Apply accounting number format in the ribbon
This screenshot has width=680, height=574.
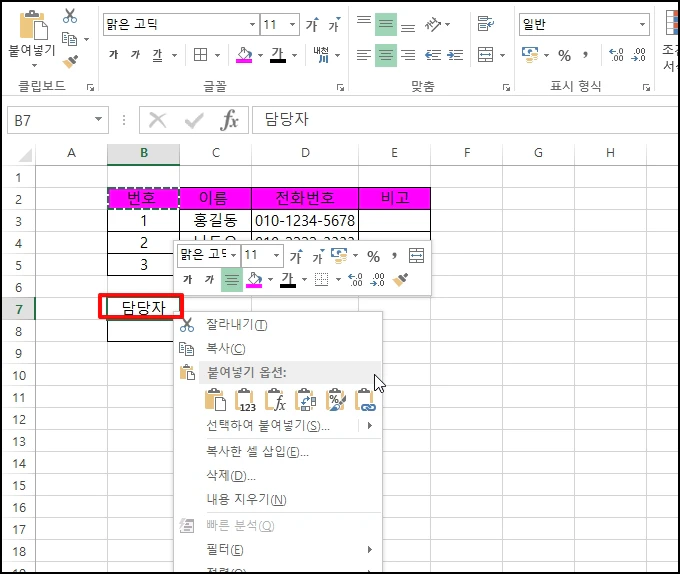(x=530, y=55)
